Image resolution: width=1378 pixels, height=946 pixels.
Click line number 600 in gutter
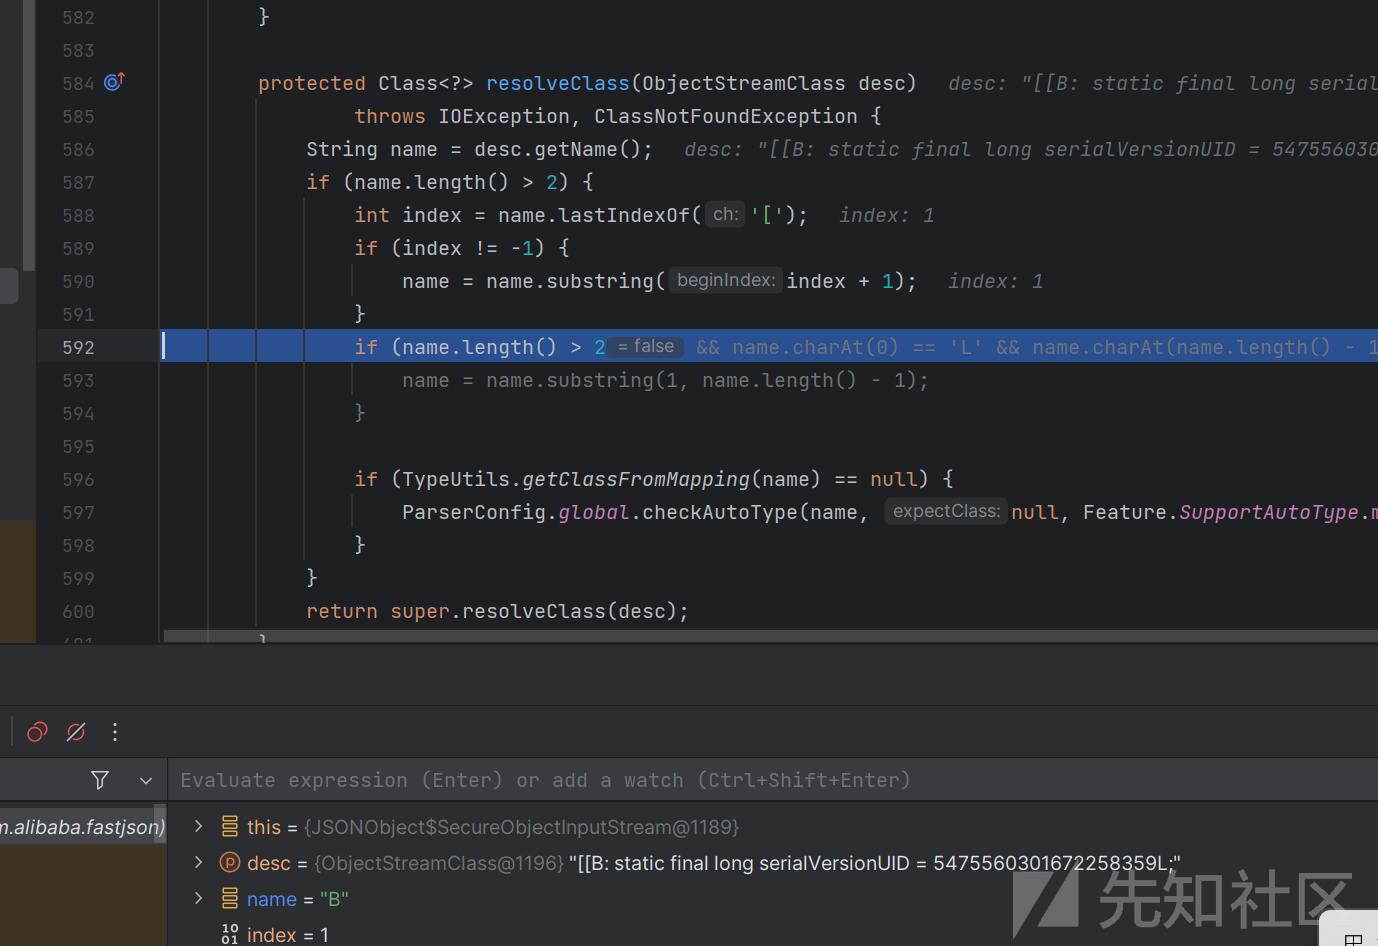[78, 611]
